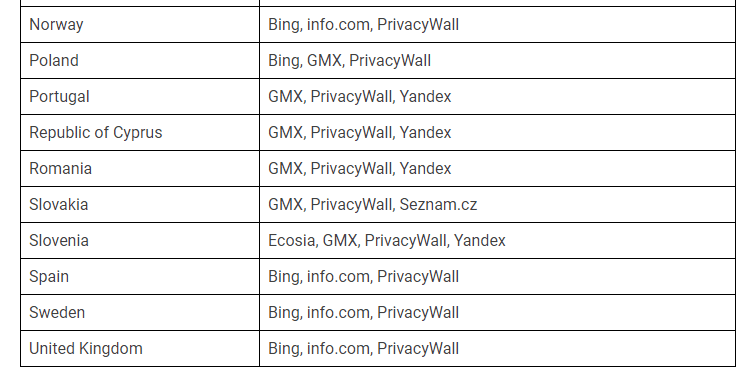Click 'Bing, GMX, PrivacyWall' in Poland row

[350, 61]
